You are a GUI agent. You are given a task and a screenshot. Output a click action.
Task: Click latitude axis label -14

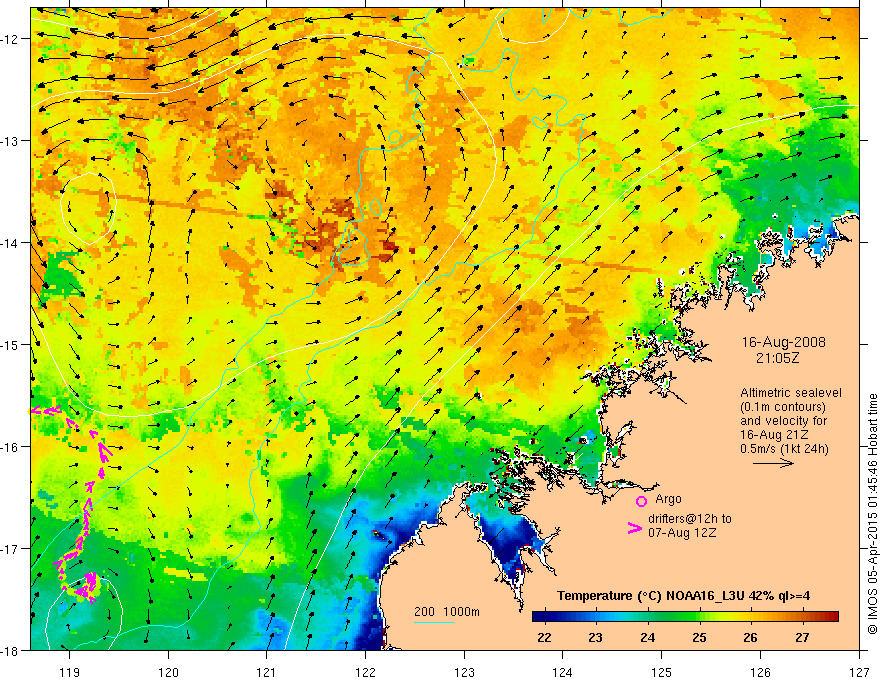pyautogui.click(x=10, y=243)
